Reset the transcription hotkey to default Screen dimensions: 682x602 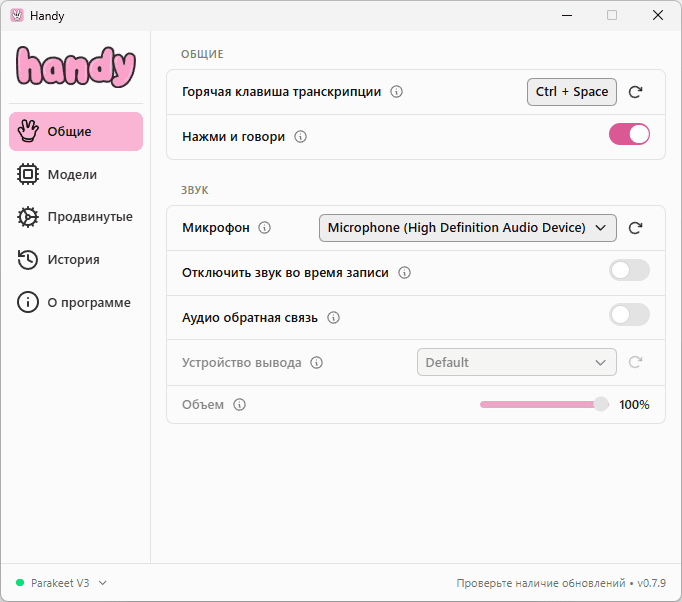point(635,92)
